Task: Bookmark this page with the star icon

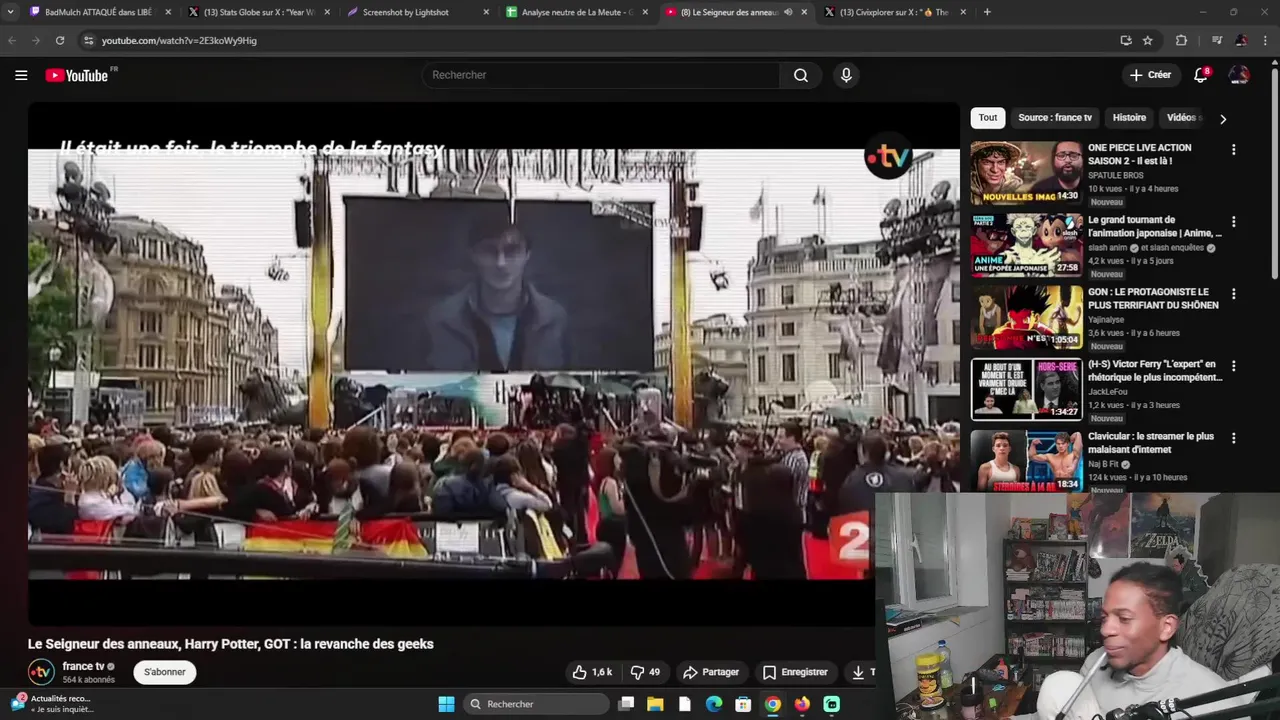Action: pyautogui.click(x=1148, y=40)
